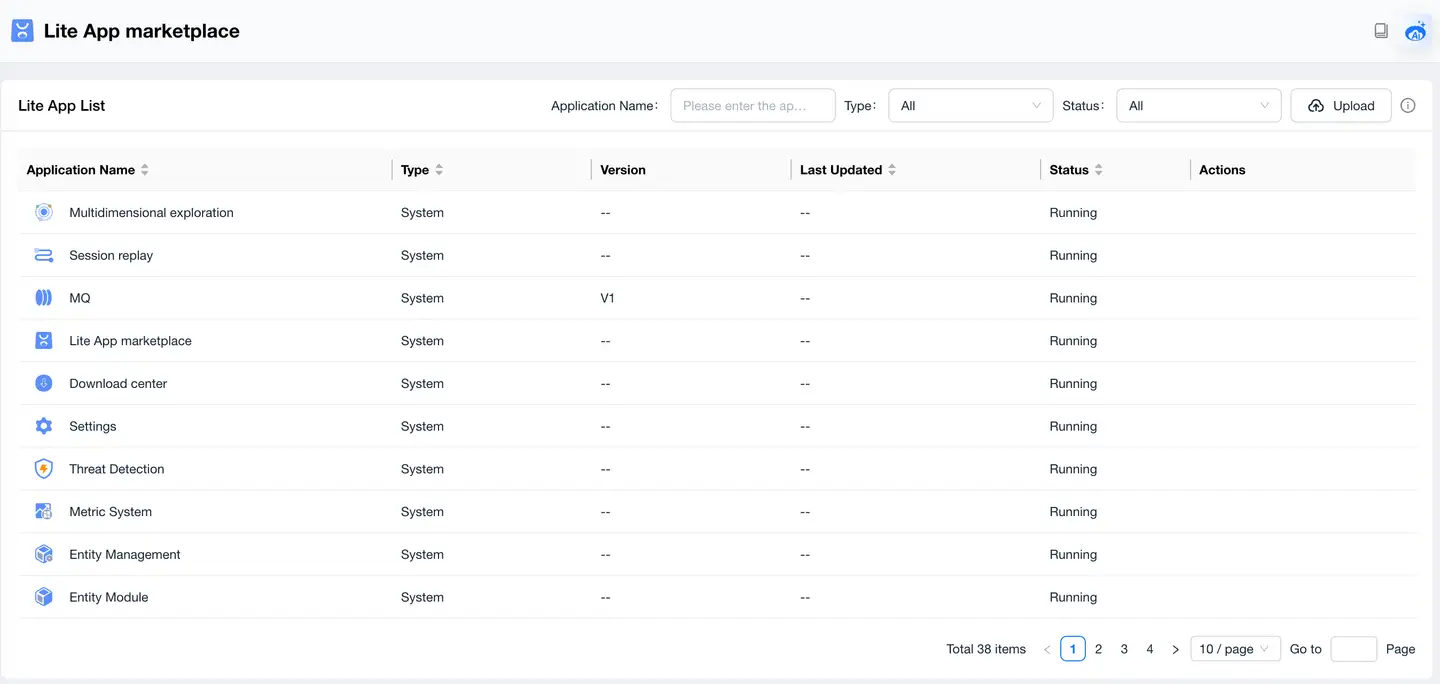Viewport: 1440px width, 684px height.
Task: Click the next page arrow
Action: pos(1176,649)
